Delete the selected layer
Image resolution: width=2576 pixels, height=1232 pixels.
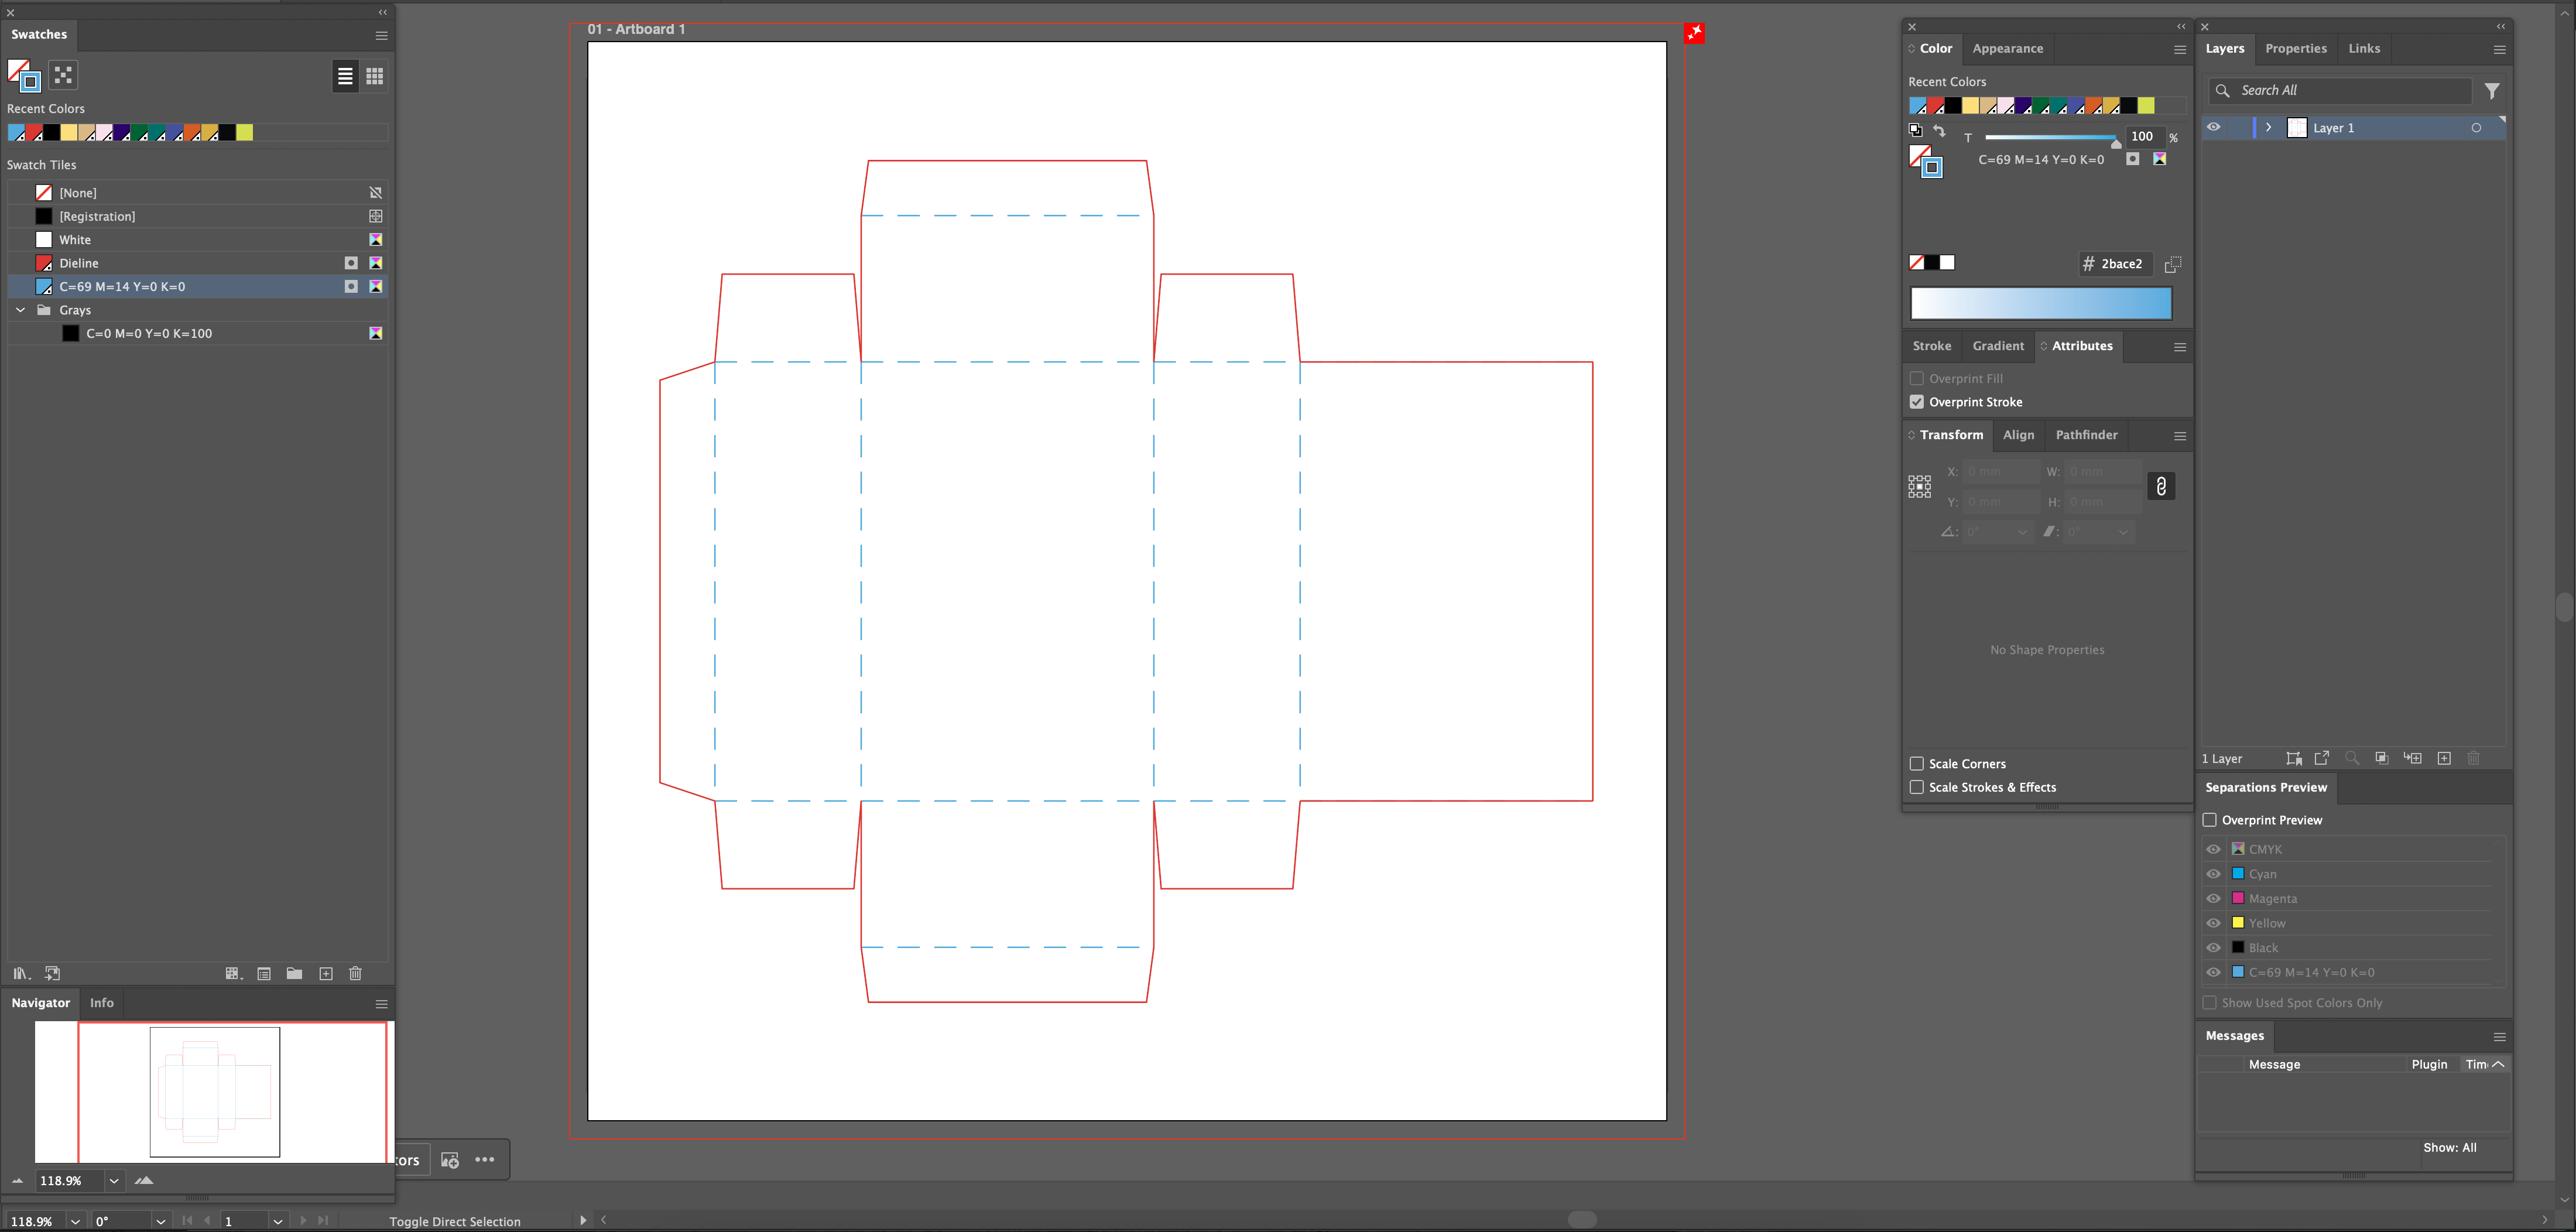click(2474, 758)
